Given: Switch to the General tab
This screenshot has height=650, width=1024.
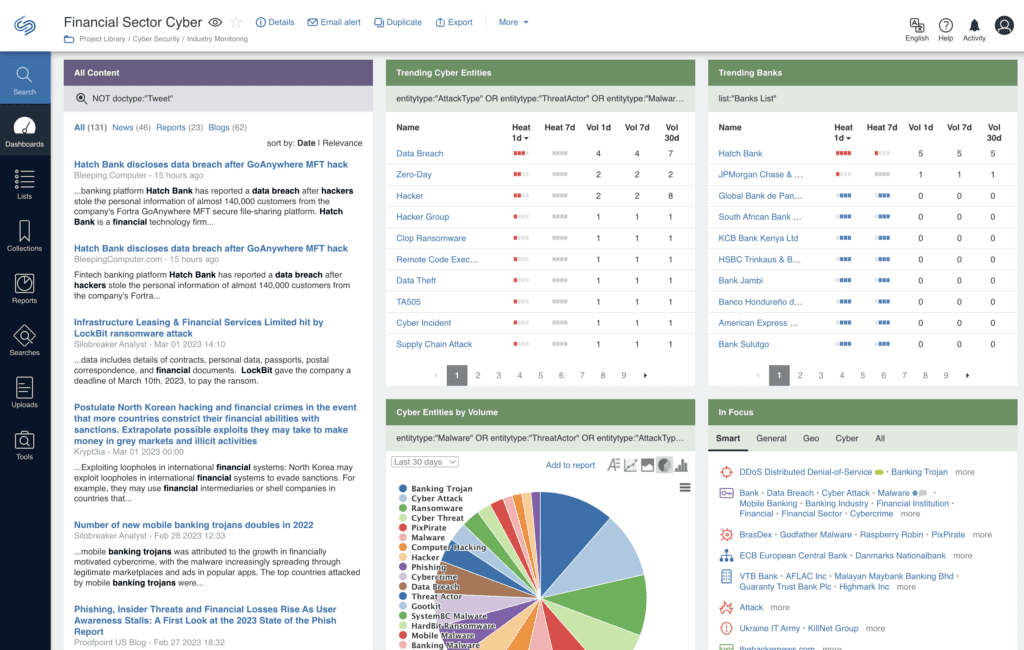Looking at the screenshot, I should (x=771, y=438).
